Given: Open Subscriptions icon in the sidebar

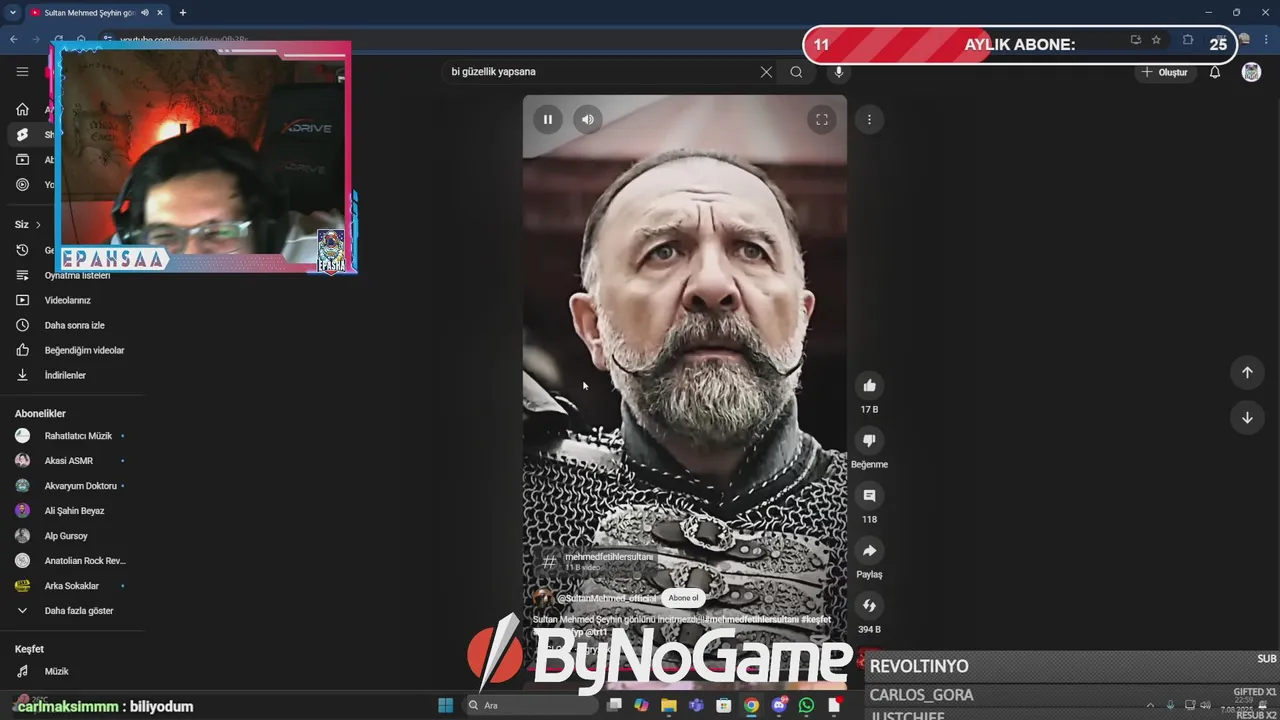Looking at the screenshot, I should pos(22,159).
